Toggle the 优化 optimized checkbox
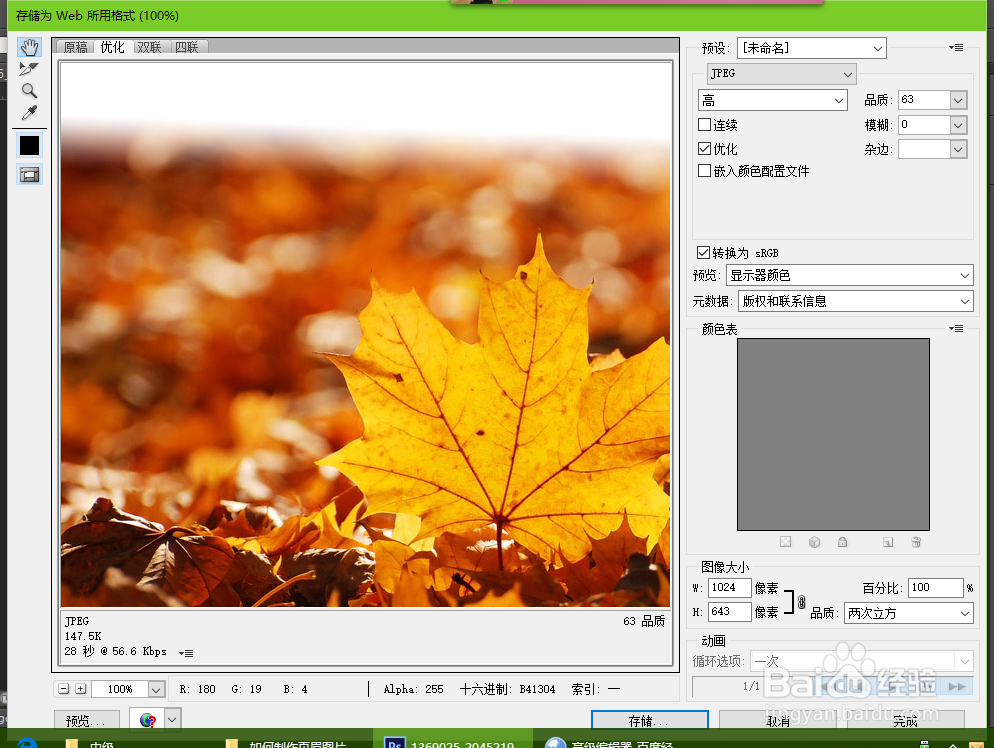The height and width of the screenshot is (748, 994). (704, 148)
